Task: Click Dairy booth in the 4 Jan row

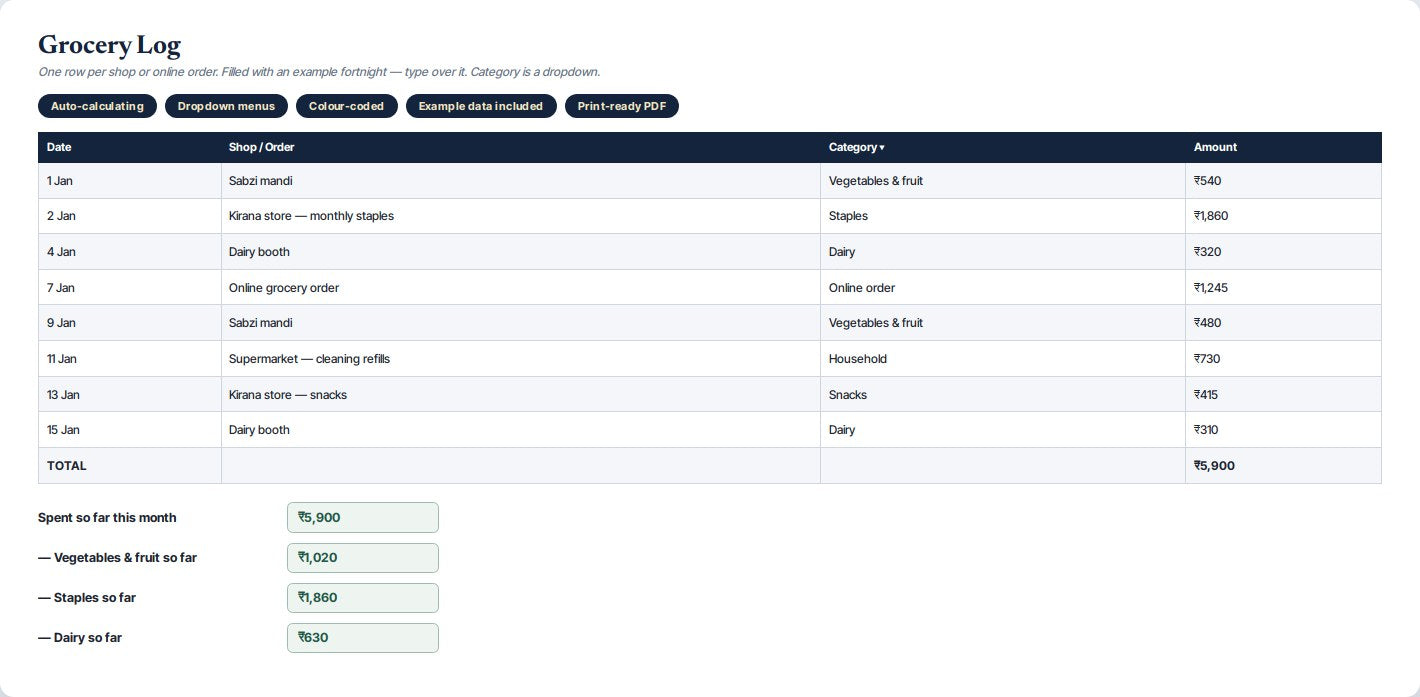Action: coord(520,252)
